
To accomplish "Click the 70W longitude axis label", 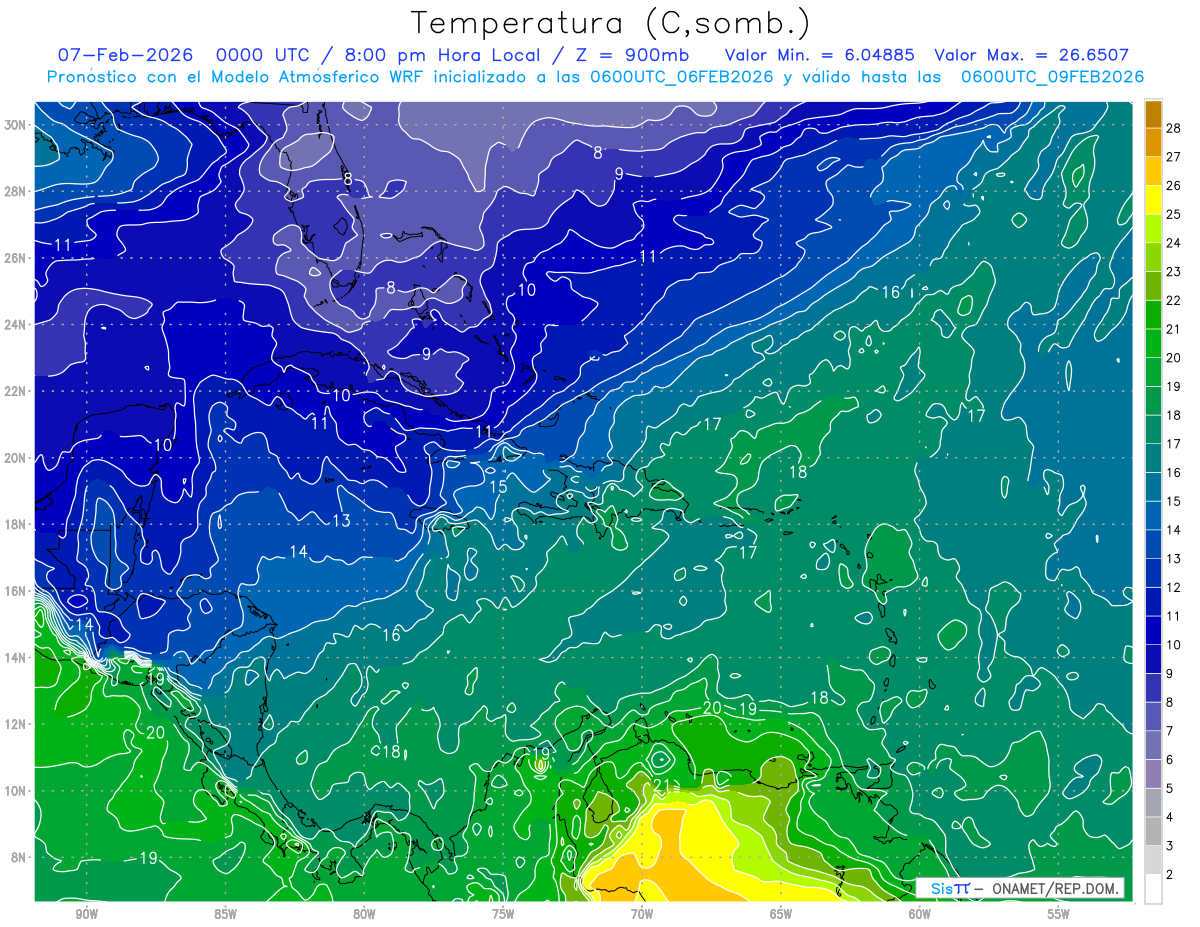I will tap(642, 914).
